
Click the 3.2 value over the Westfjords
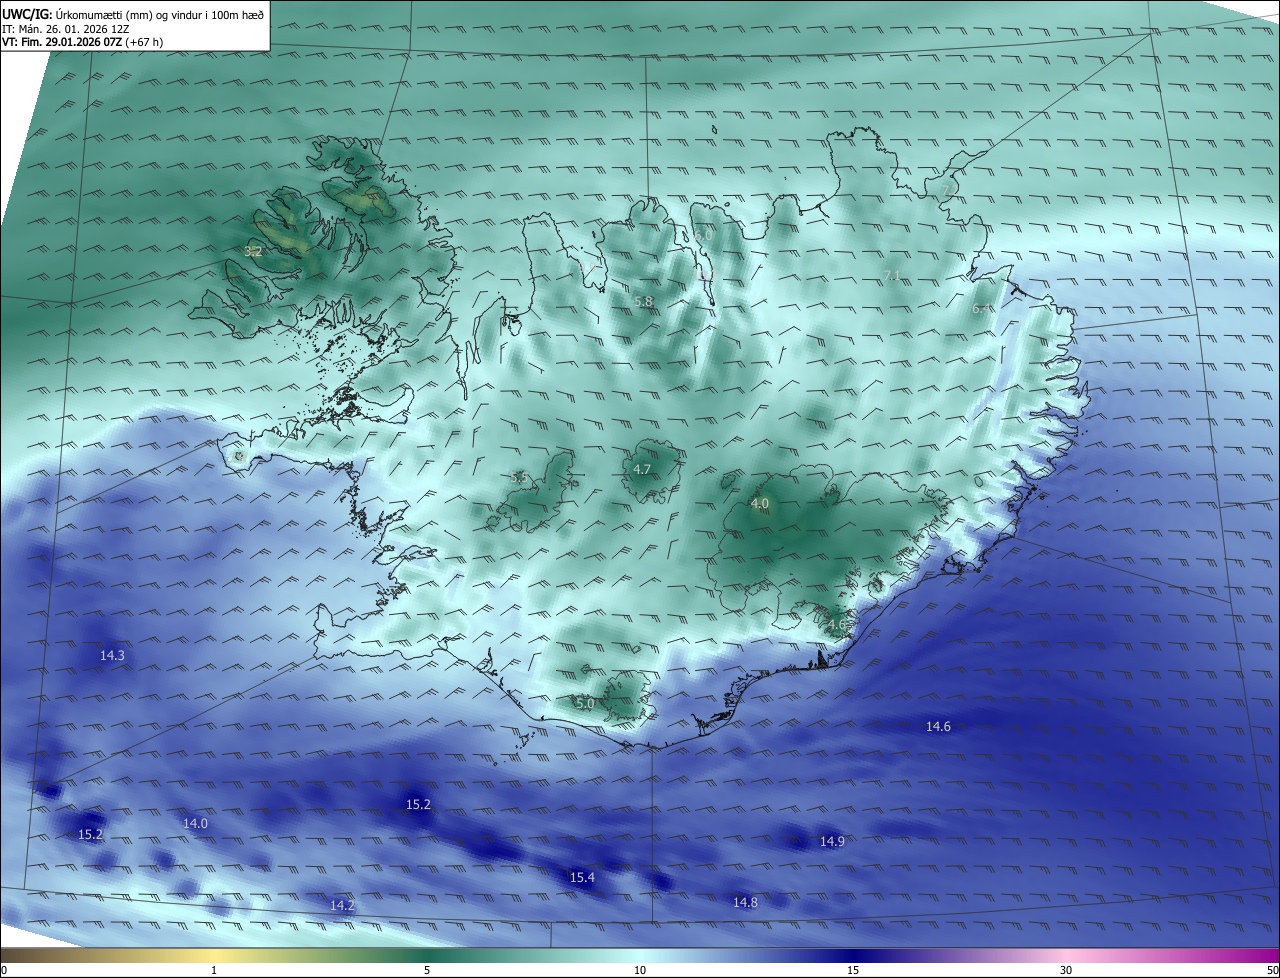point(253,251)
